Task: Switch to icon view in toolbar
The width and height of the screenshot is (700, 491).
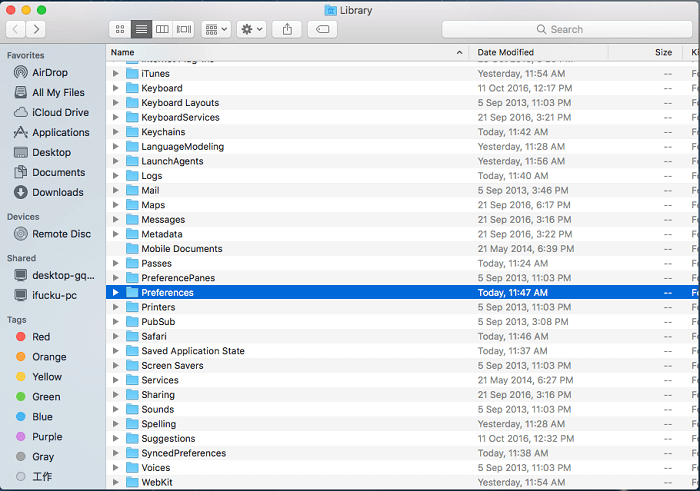Action: click(120, 30)
